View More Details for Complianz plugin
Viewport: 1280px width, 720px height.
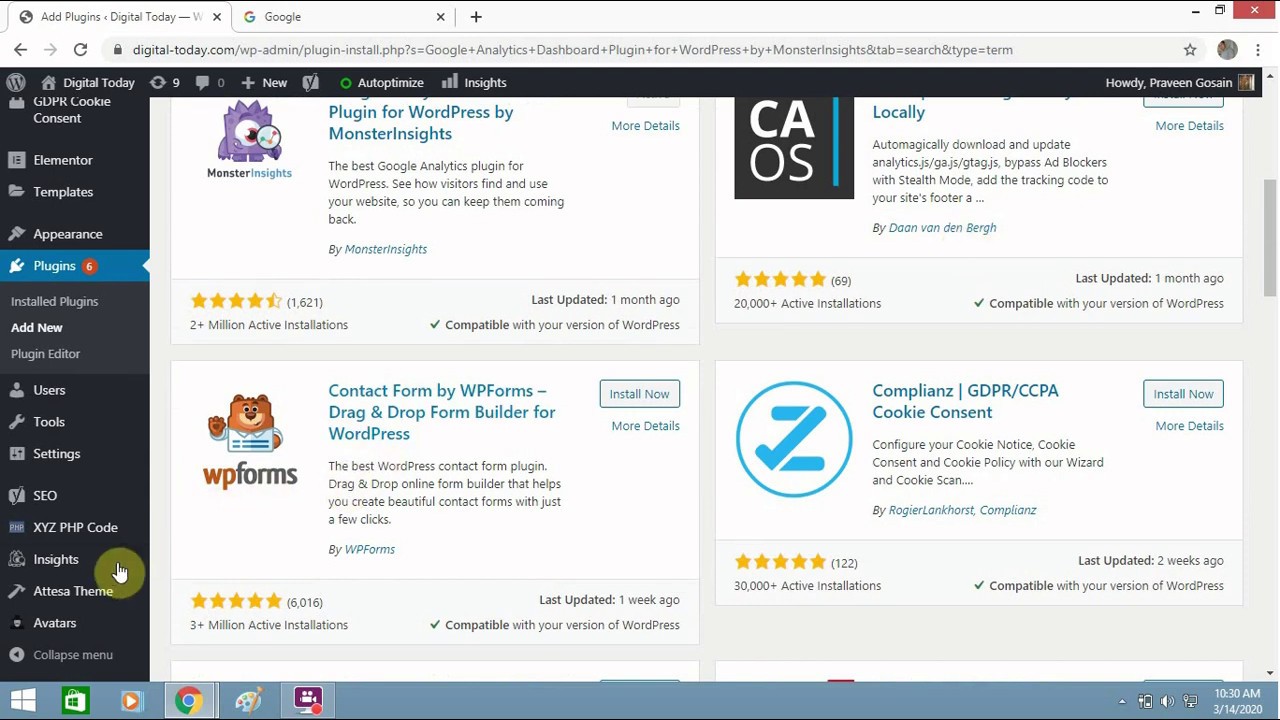(1189, 426)
